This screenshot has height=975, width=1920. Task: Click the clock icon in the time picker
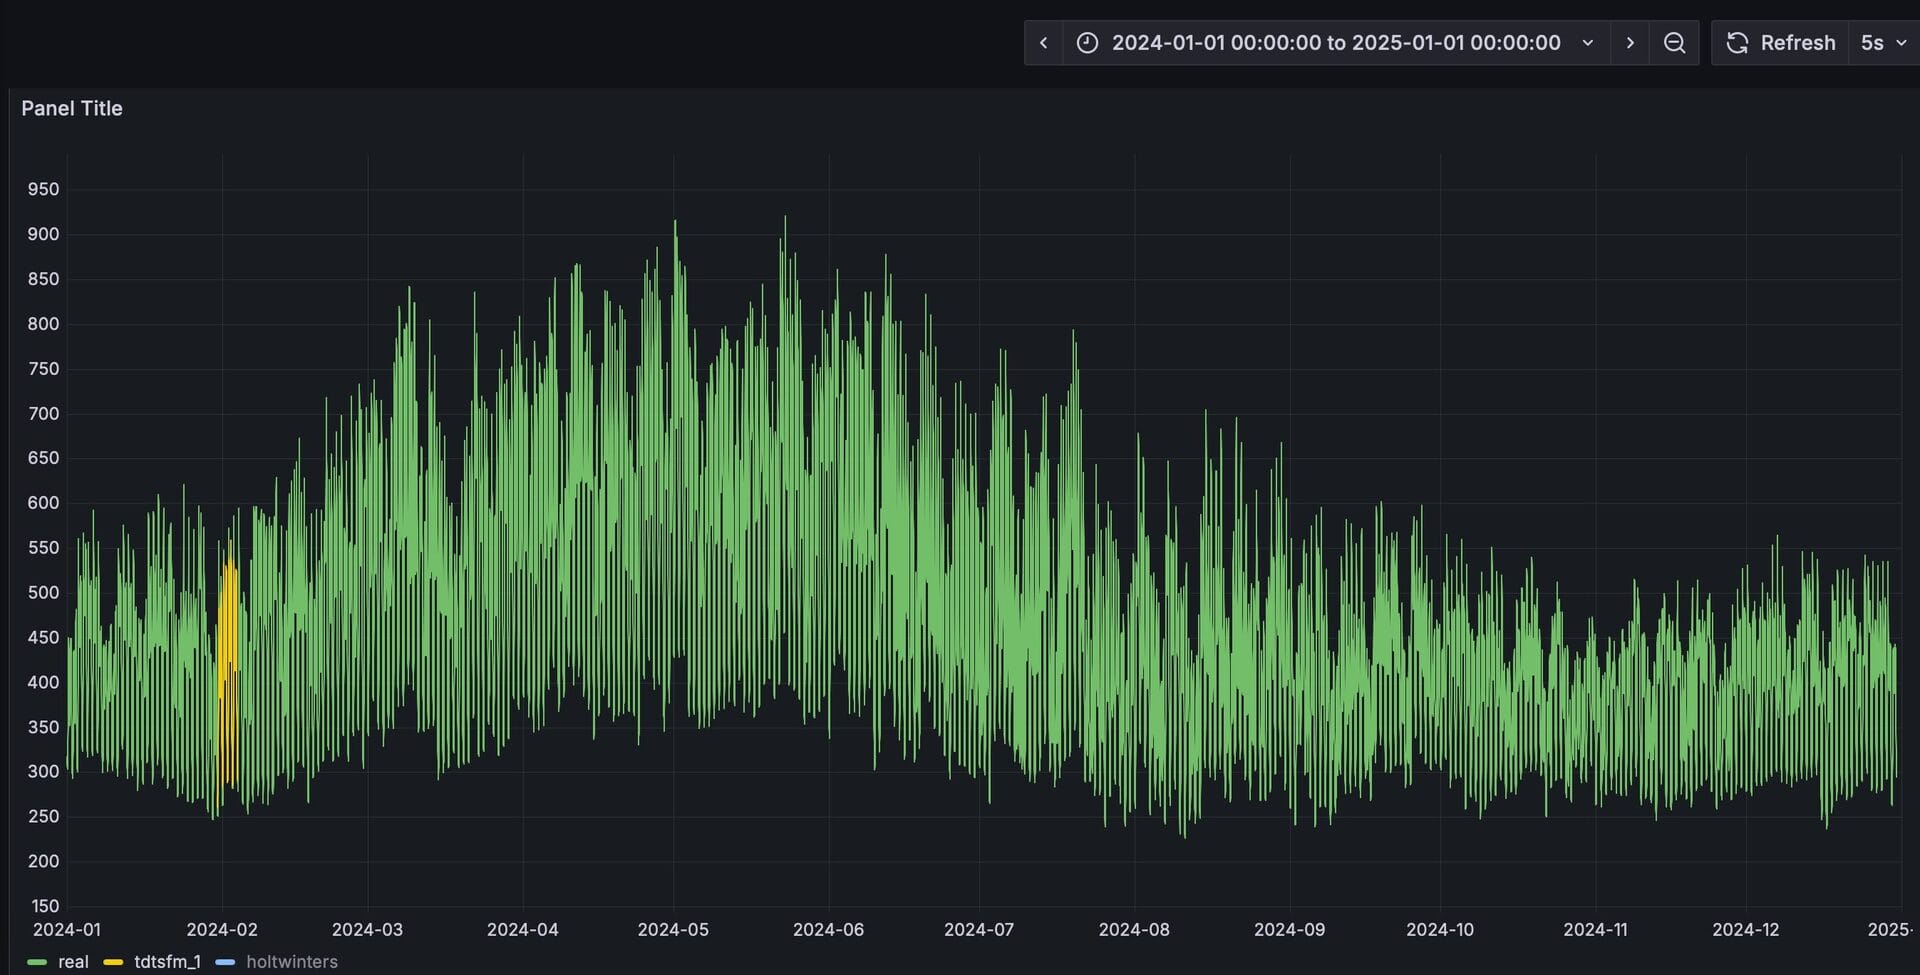click(1087, 43)
